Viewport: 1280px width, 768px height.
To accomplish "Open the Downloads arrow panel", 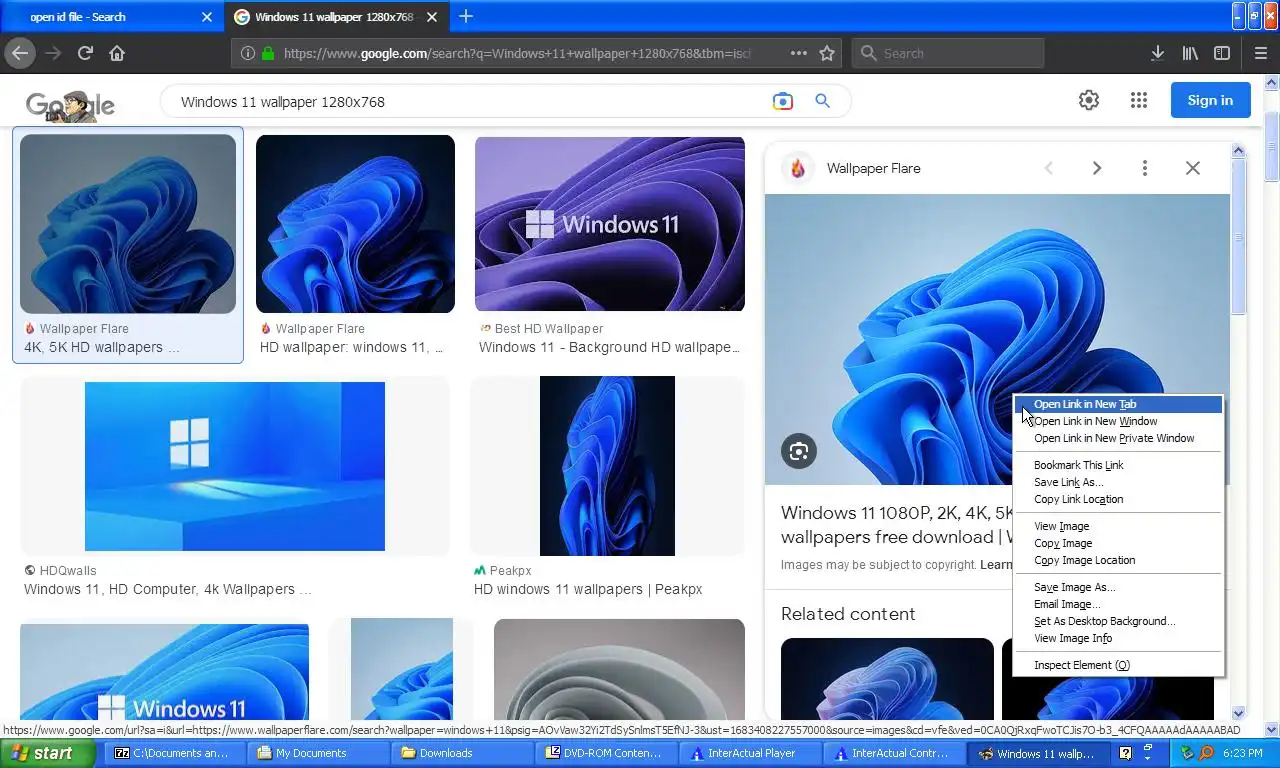I will (x=1157, y=53).
